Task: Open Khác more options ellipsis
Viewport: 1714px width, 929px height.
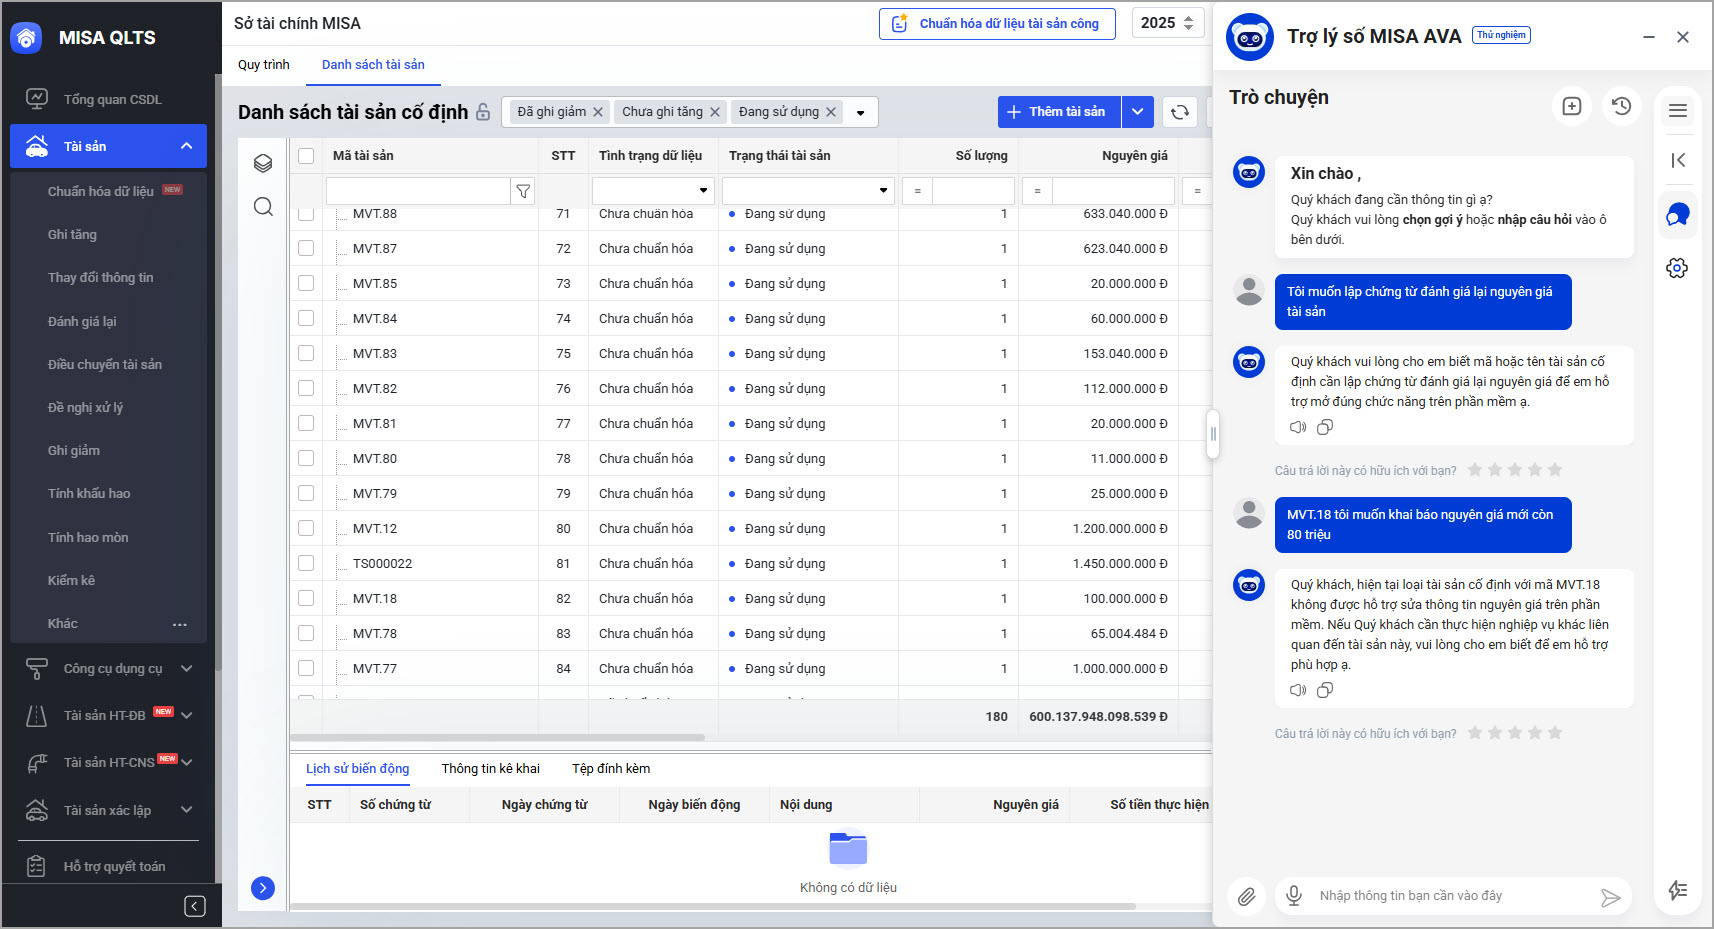Action: (x=180, y=624)
